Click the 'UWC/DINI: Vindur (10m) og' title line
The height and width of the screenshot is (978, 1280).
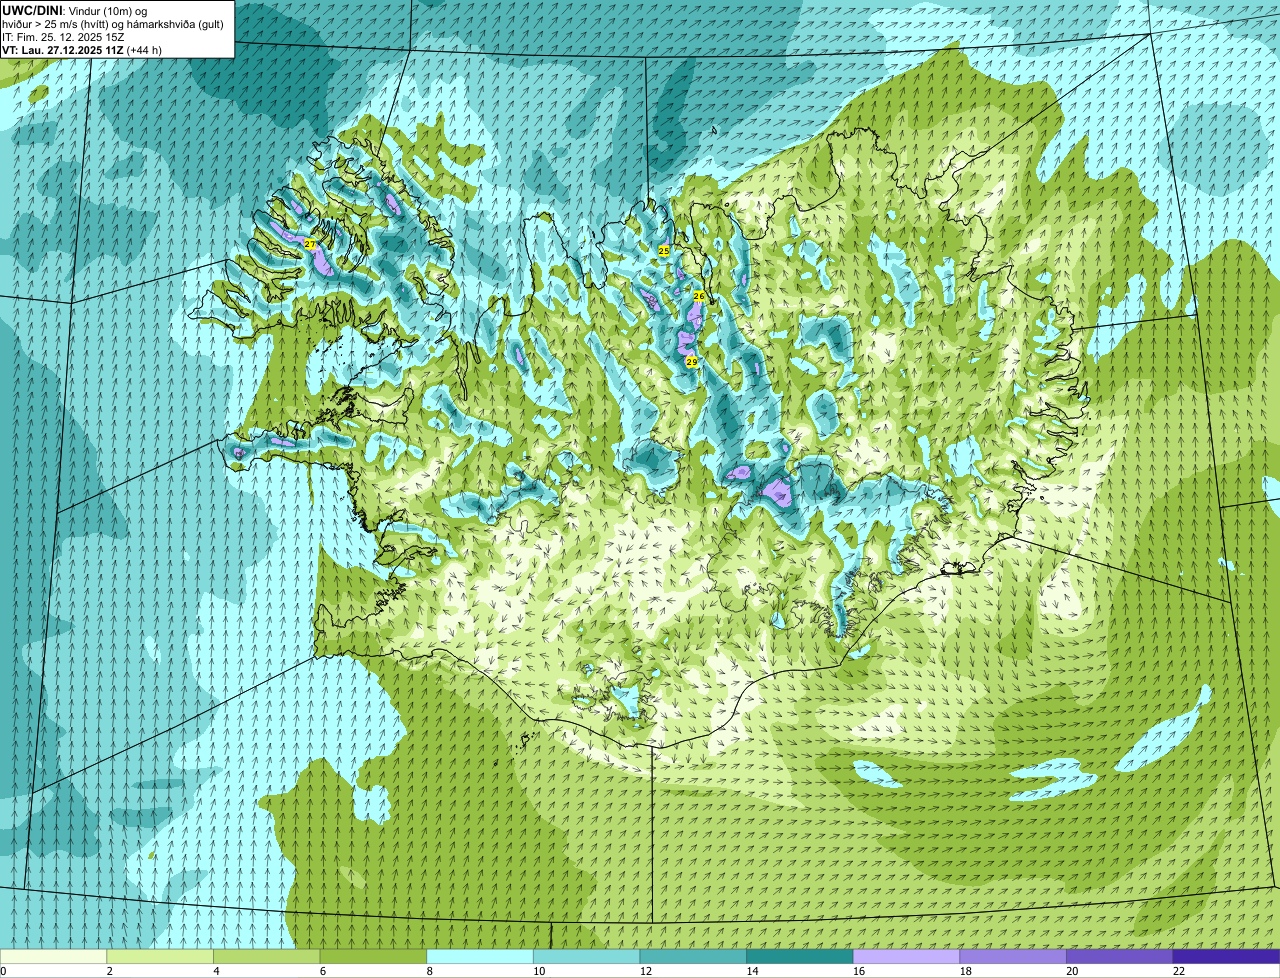click(75, 10)
